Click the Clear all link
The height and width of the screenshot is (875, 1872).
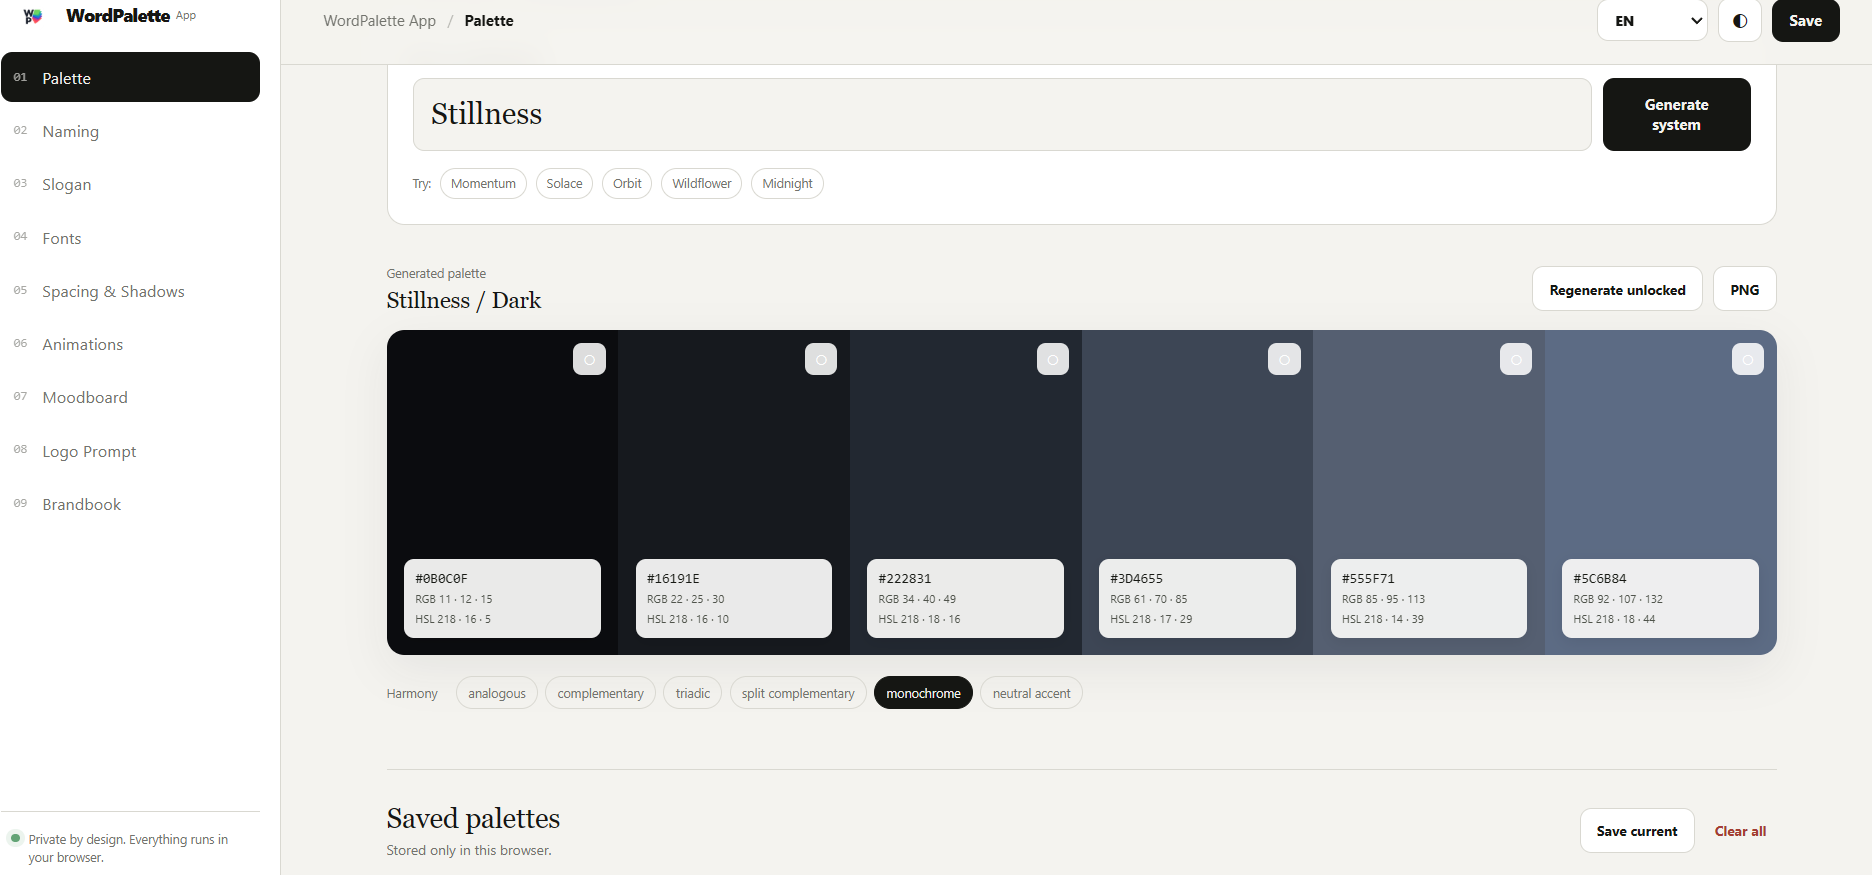1740,831
